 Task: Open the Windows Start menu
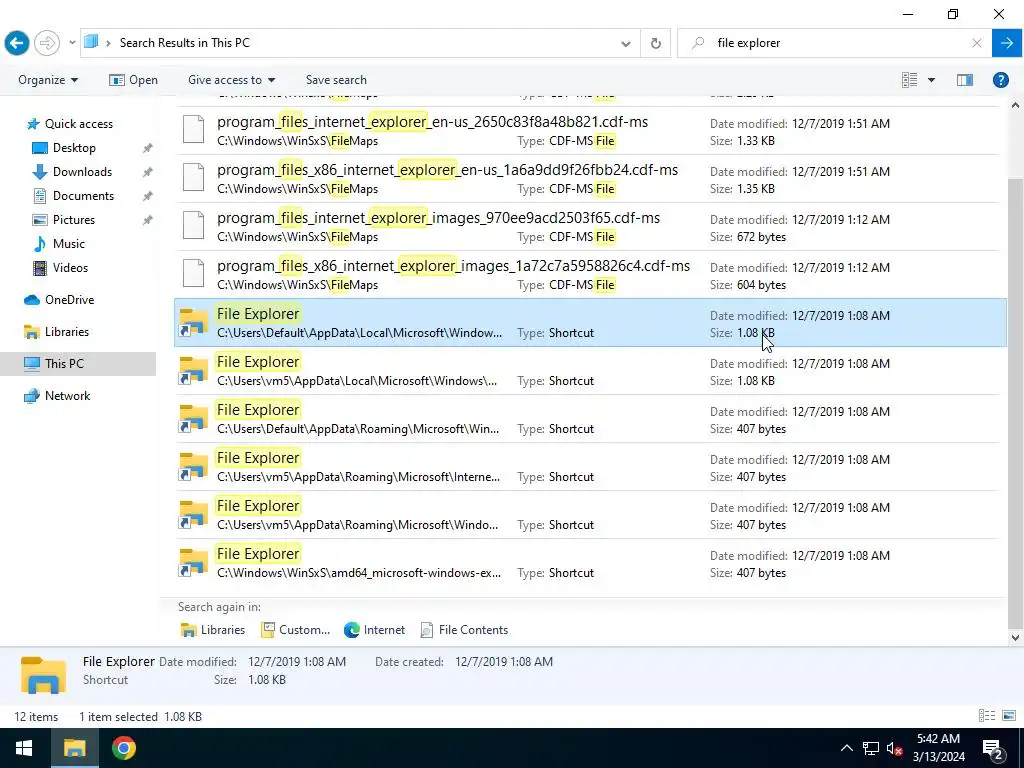25,748
